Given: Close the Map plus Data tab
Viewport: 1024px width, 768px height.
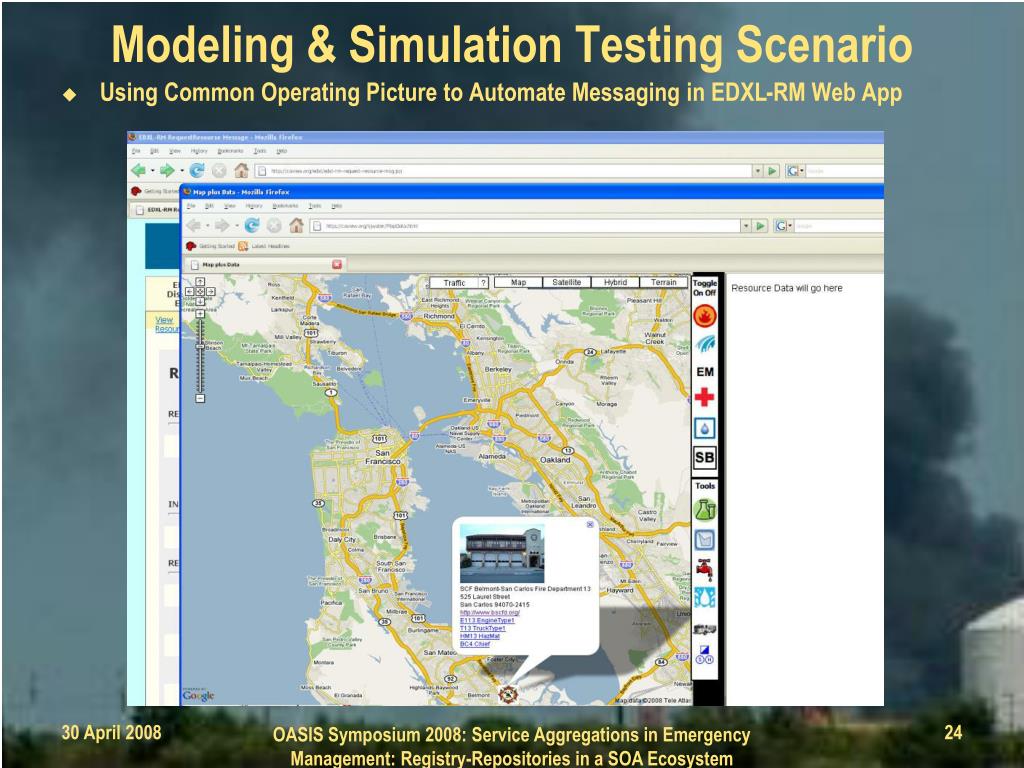Looking at the screenshot, I should click(x=337, y=264).
